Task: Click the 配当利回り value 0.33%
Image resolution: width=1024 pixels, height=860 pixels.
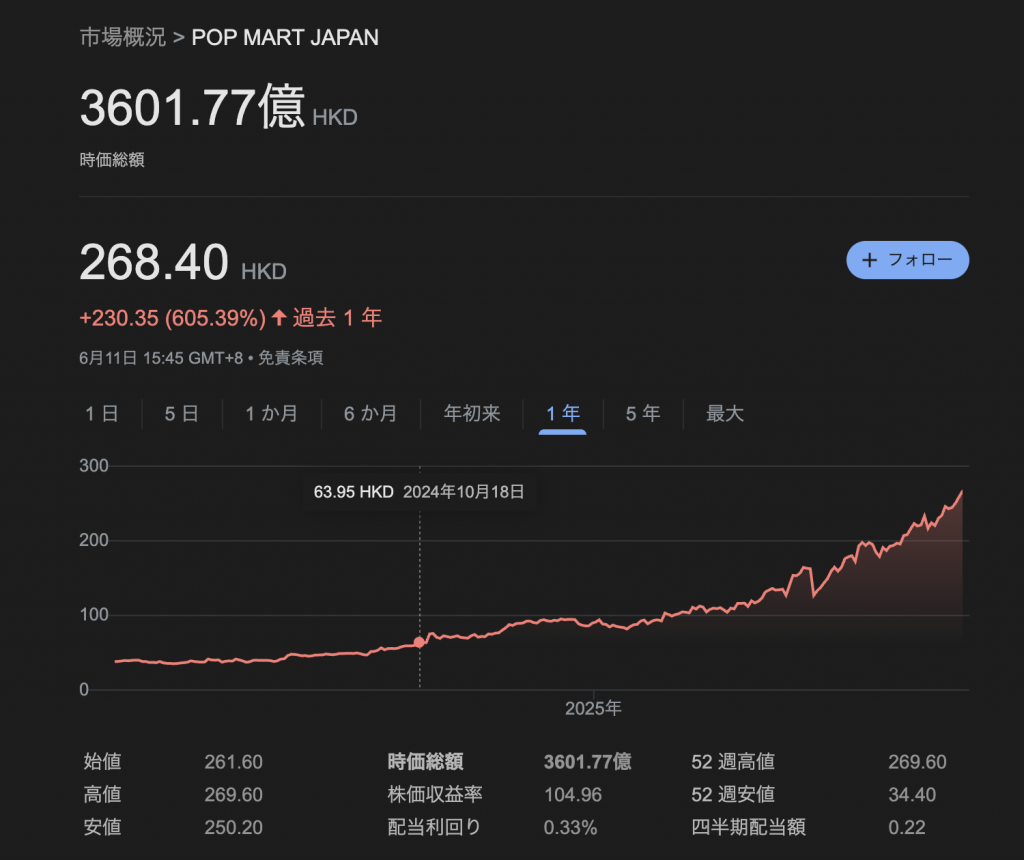Action: [570, 827]
